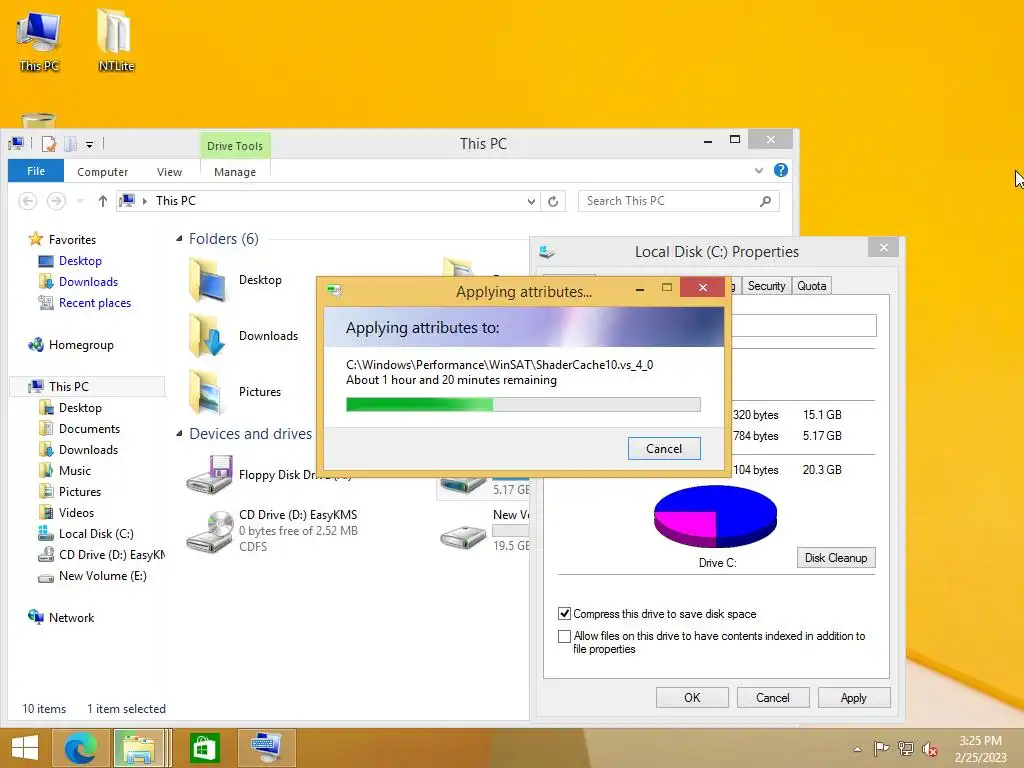This screenshot has height=768, width=1024.
Task: Go back with the Back arrow
Action: click(x=27, y=201)
